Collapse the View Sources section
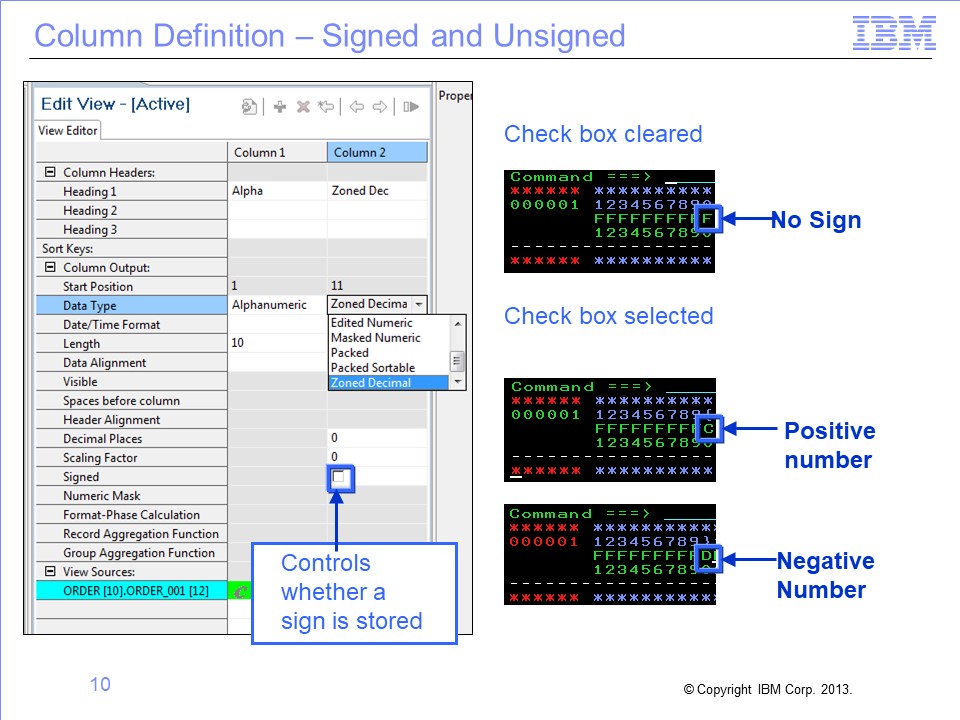Screen dimensions: 960x720 coord(50,571)
